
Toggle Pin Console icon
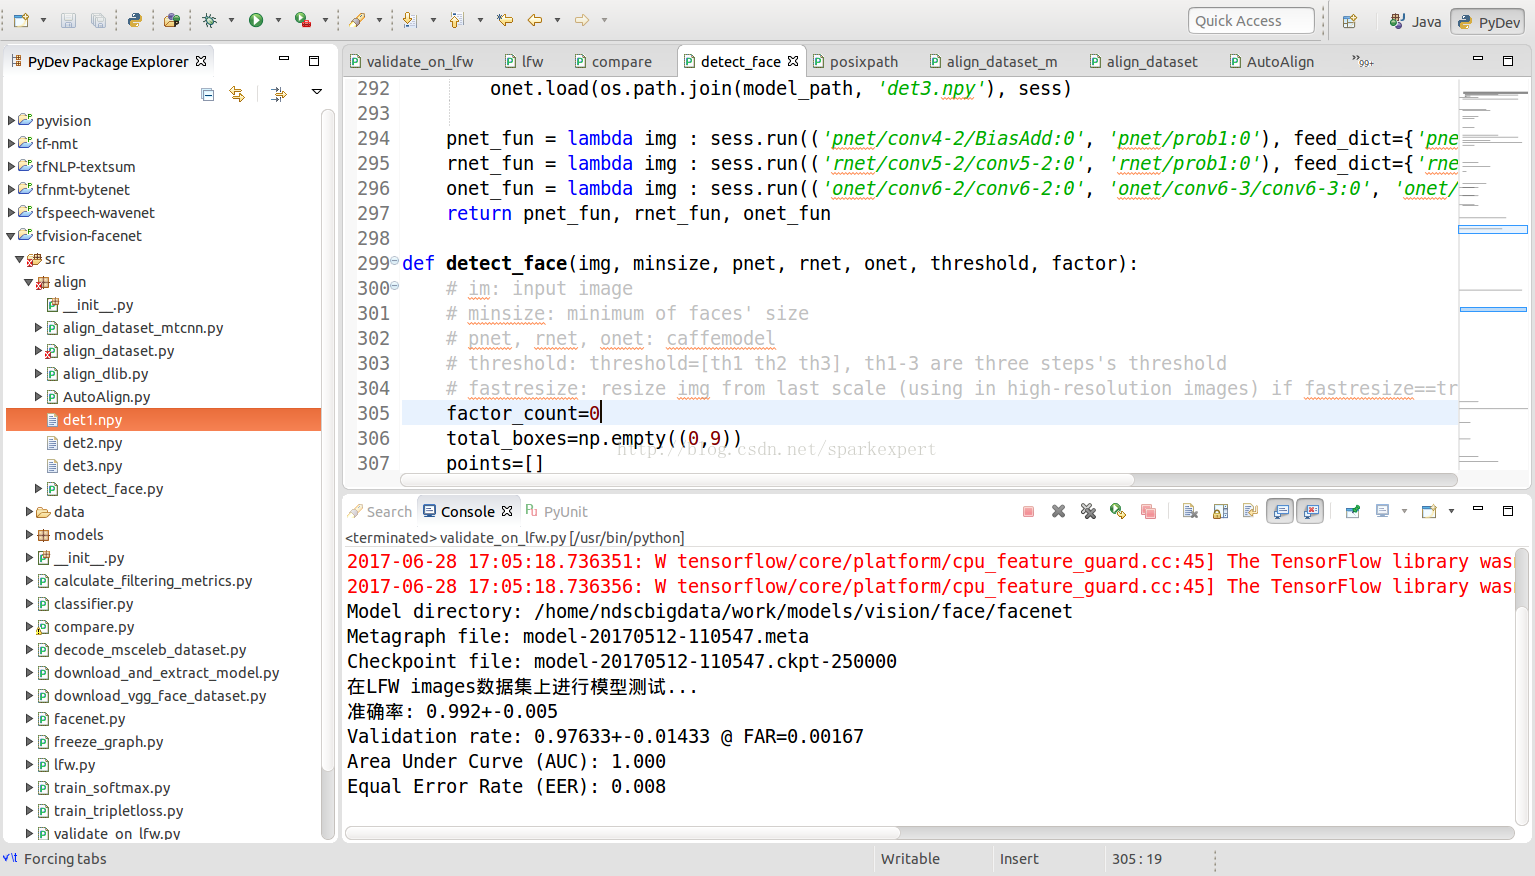coord(1352,511)
